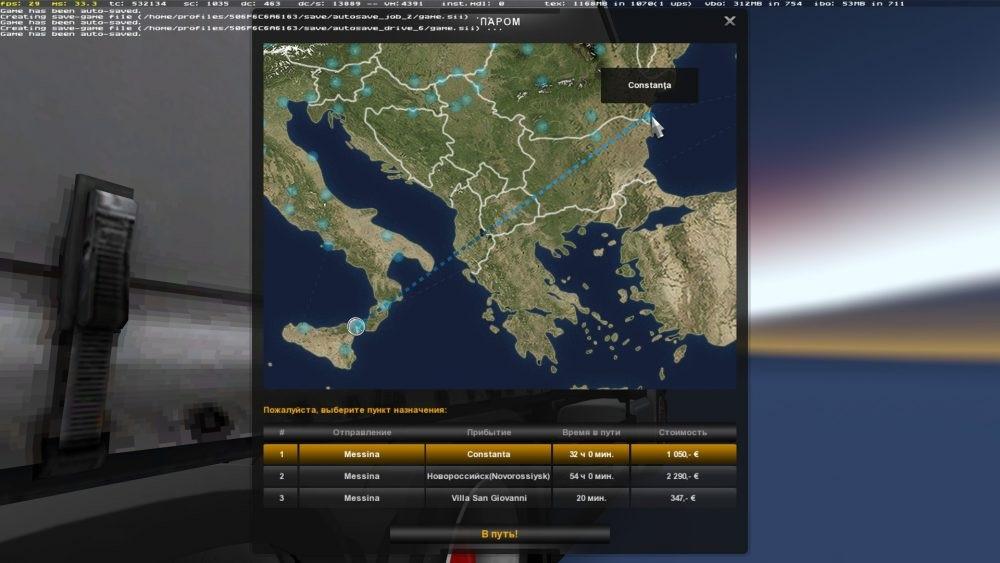Click the 347 € price cell
Screen dimensions: 1000x563
[x=683, y=498]
